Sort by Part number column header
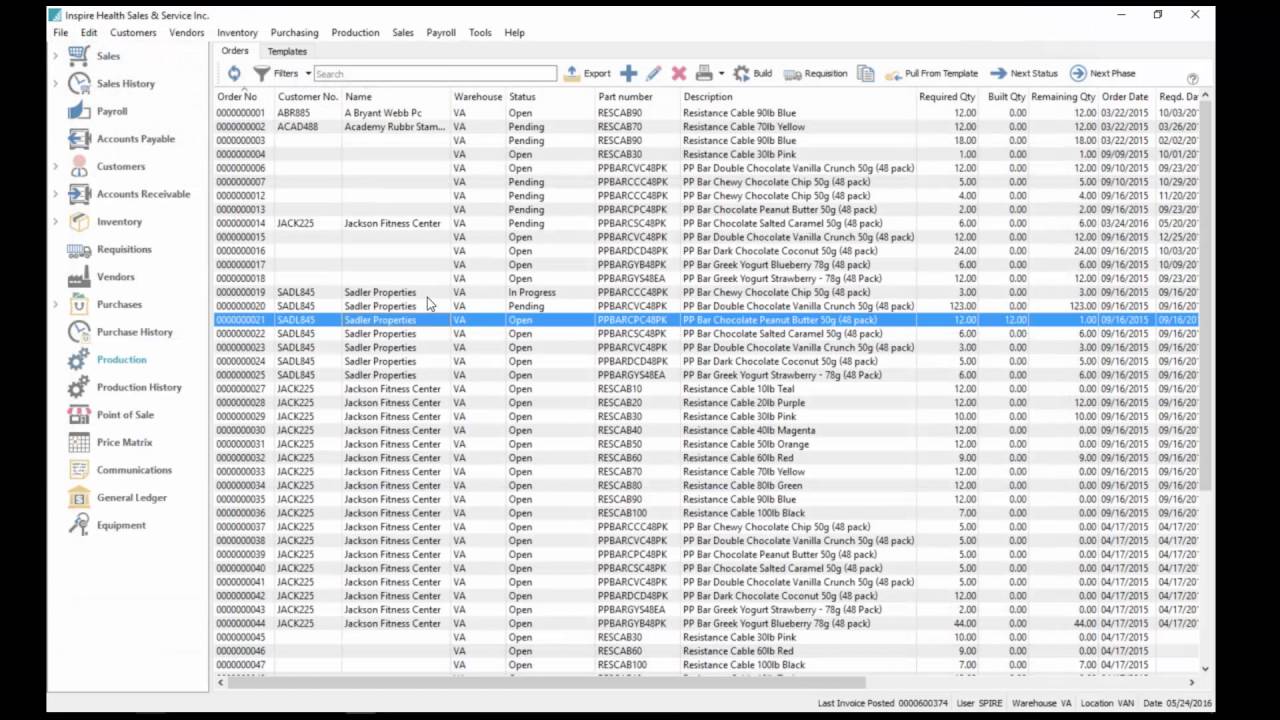1280x720 pixels. point(637,97)
